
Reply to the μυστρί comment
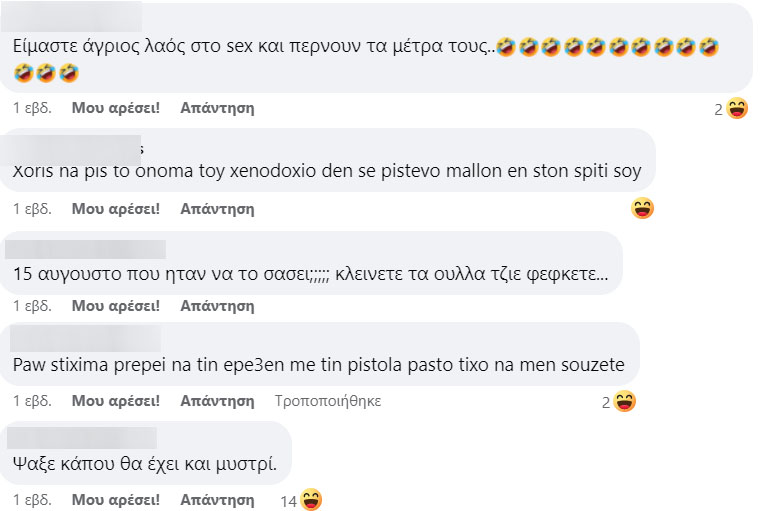coord(217,500)
